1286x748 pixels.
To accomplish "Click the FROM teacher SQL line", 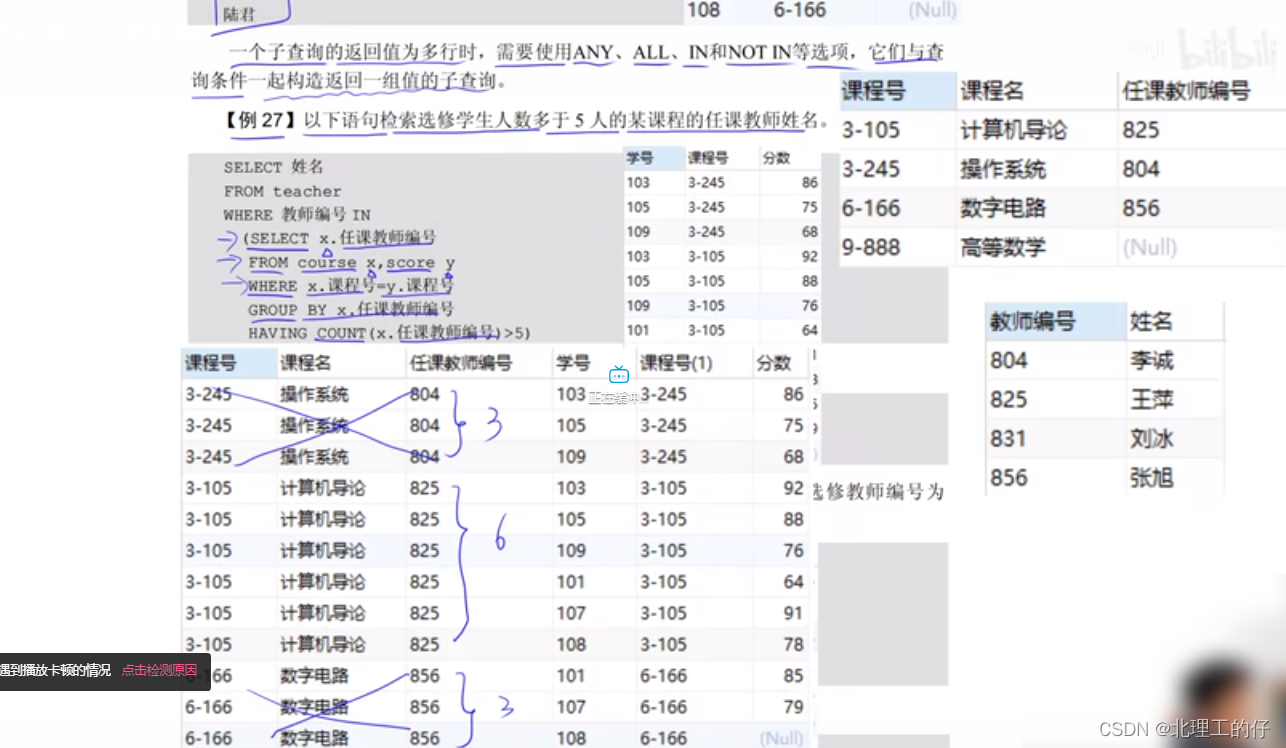I will [x=282, y=191].
